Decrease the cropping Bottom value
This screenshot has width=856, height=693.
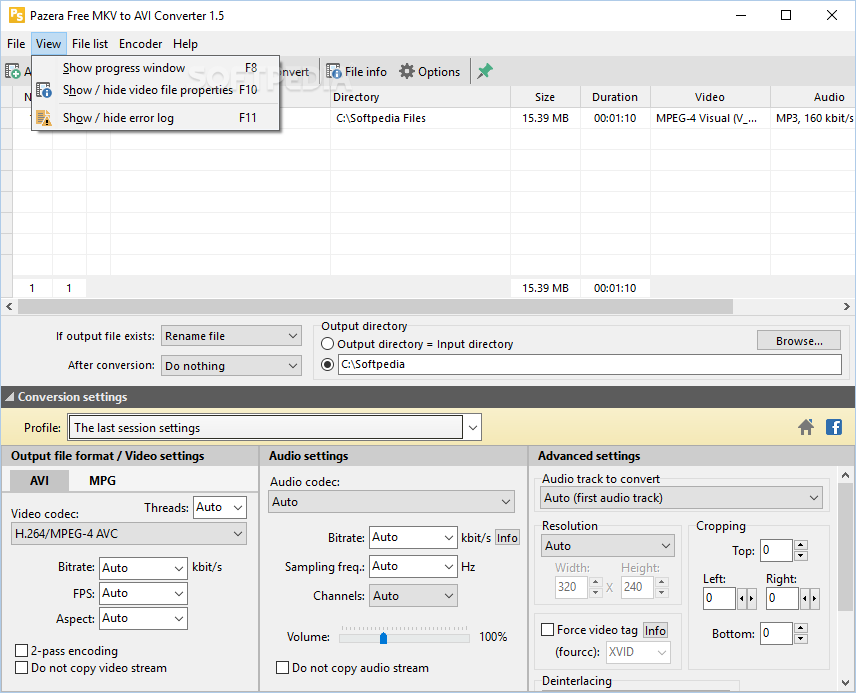click(801, 639)
